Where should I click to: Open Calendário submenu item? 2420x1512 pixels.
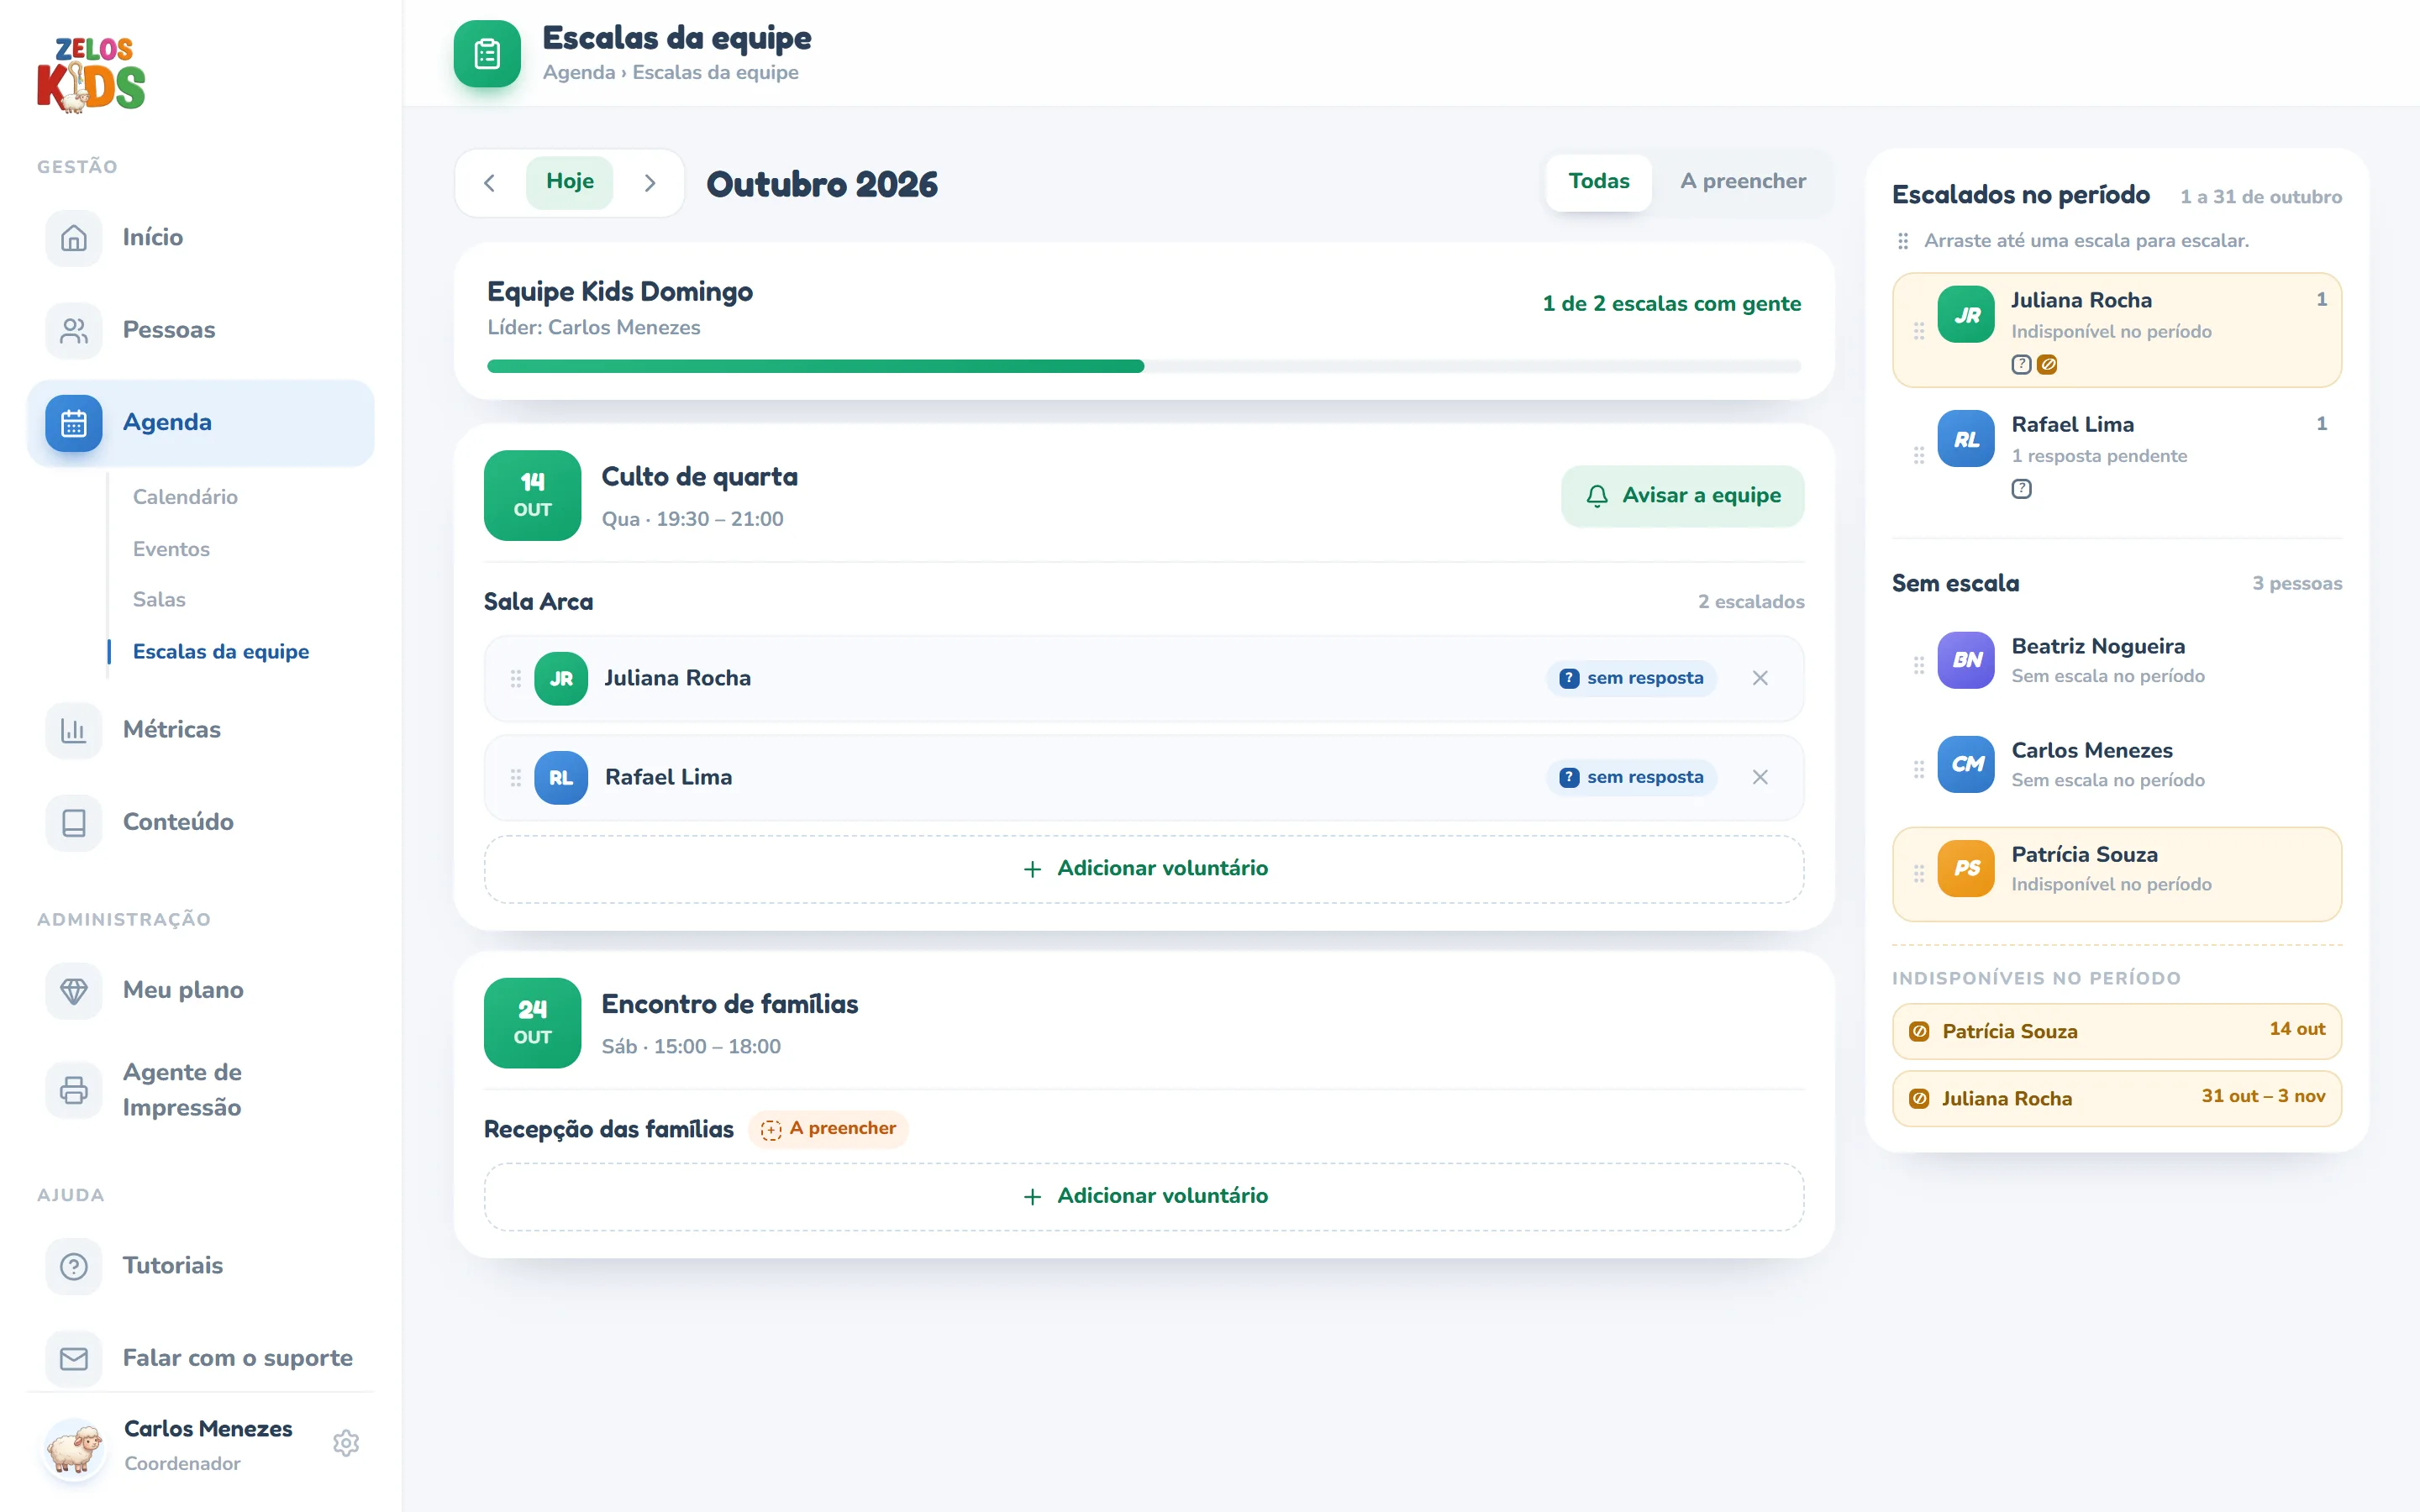coord(185,497)
